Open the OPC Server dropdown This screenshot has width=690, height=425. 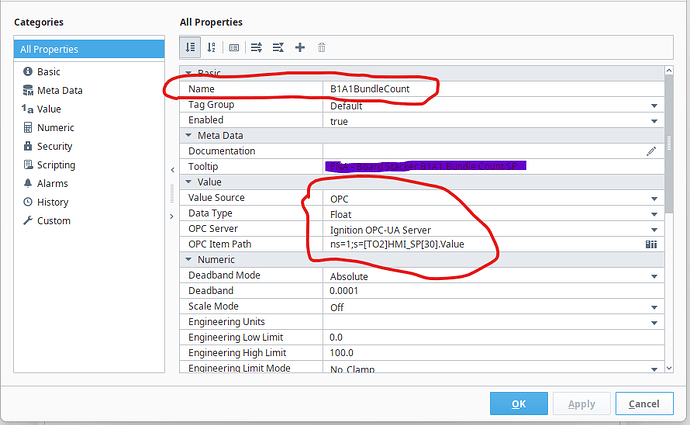tap(654, 230)
